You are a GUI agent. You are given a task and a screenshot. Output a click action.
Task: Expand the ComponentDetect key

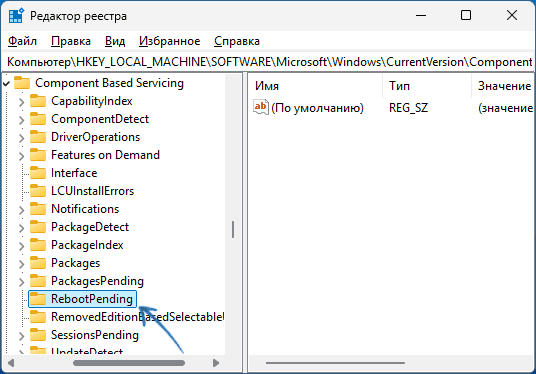click(x=22, y=120)
